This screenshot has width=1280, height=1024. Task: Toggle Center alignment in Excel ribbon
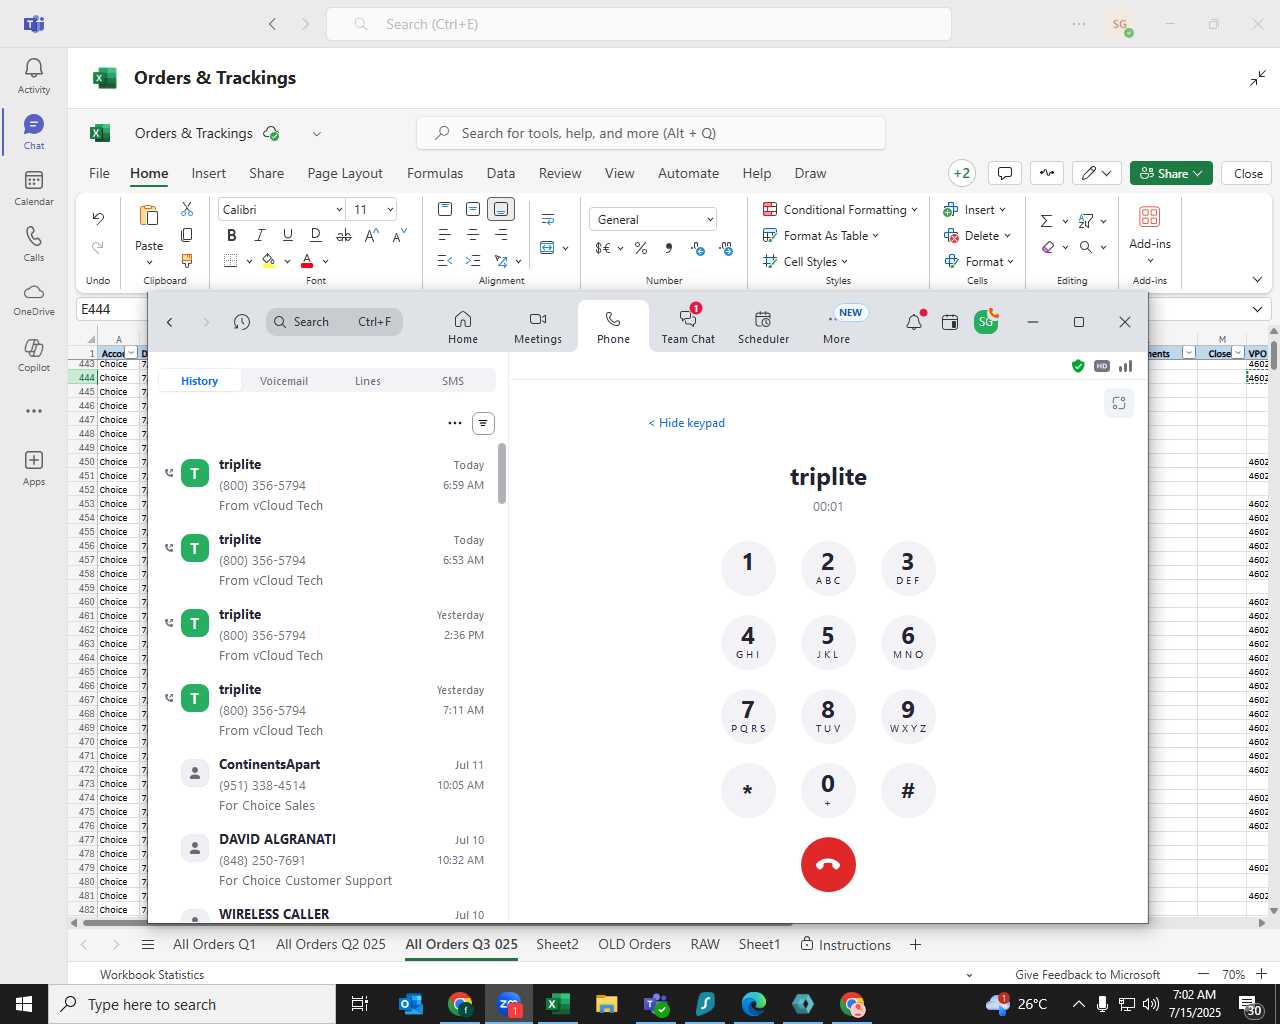(473, 235)
